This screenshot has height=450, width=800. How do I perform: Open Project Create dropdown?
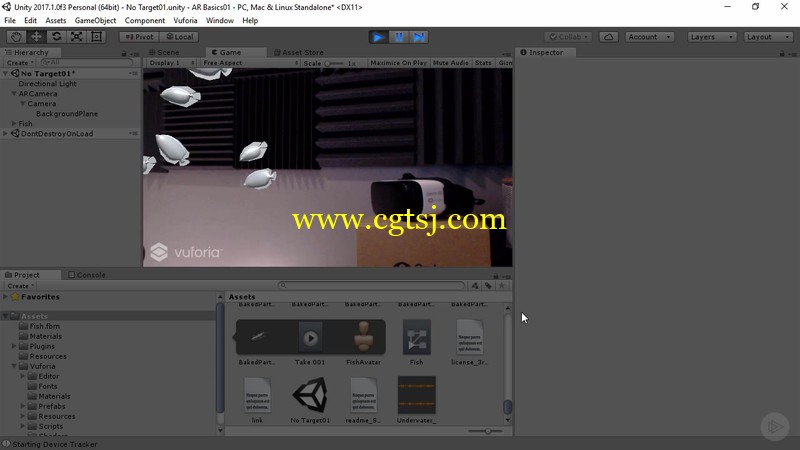[20, 286]
